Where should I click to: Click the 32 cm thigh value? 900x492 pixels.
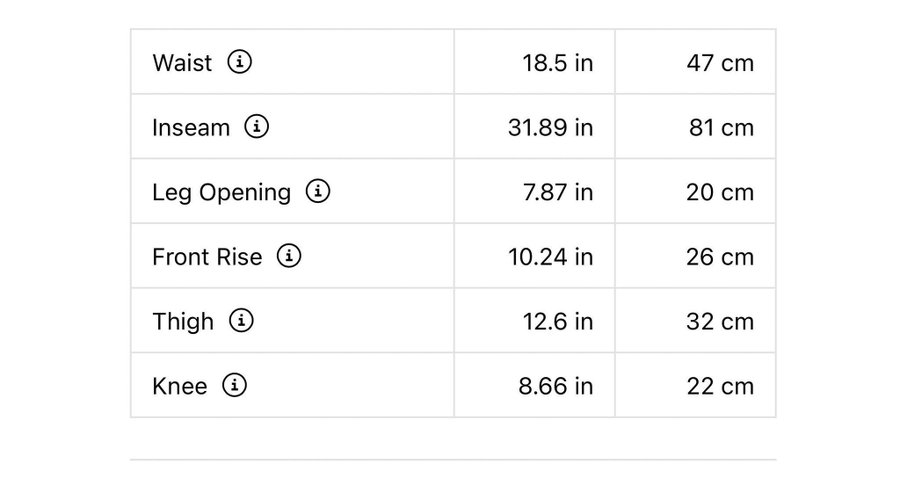(720, 321)
